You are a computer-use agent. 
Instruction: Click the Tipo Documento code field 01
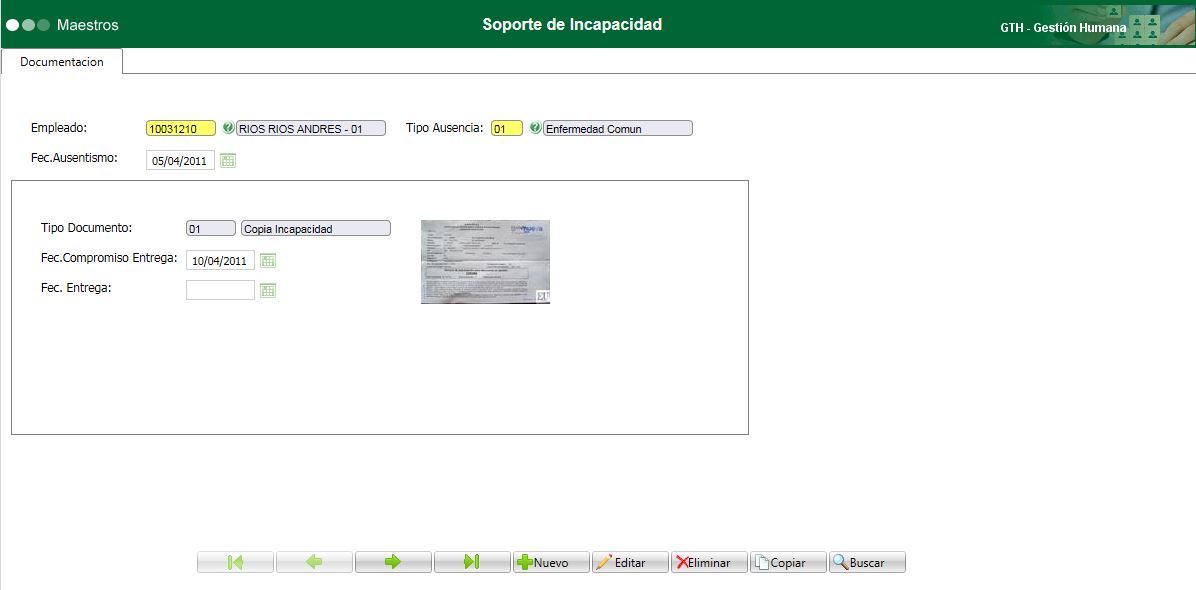[211, 228]
